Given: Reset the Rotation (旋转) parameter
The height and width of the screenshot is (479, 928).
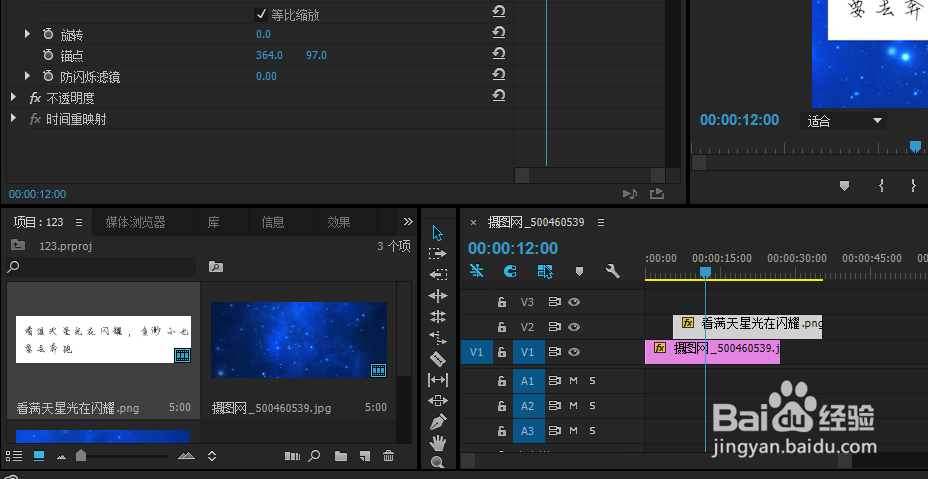Looking at the screenshot, I should (x=498, y=33).
